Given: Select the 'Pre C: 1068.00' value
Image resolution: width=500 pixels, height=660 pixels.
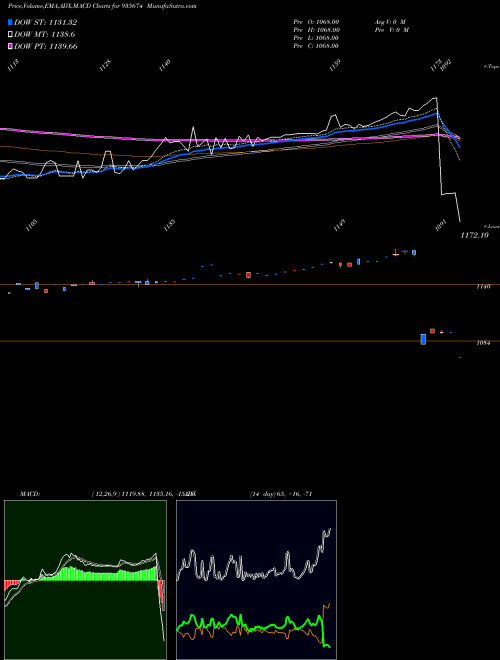Looking at the screenshot, I should tap(316, 46).
